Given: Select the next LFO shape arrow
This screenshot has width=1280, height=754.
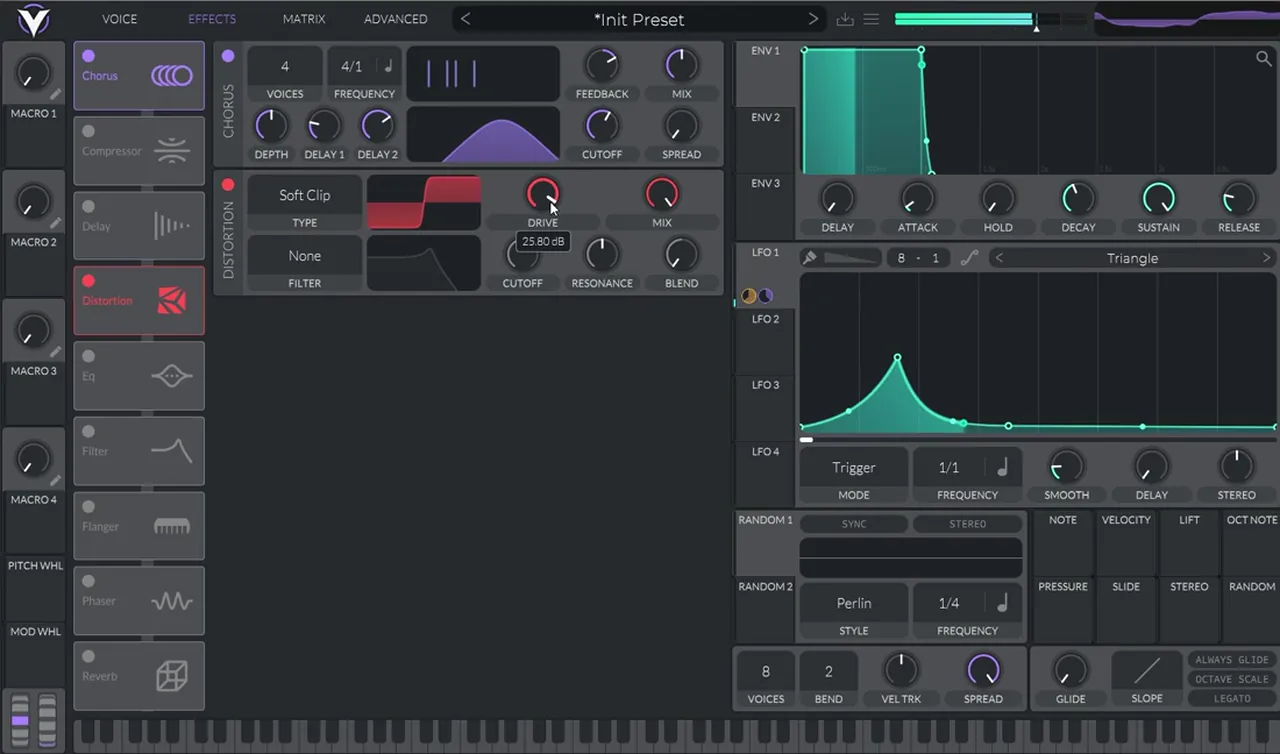Looking at the screenshot, I should click(x=1266, y=258).
